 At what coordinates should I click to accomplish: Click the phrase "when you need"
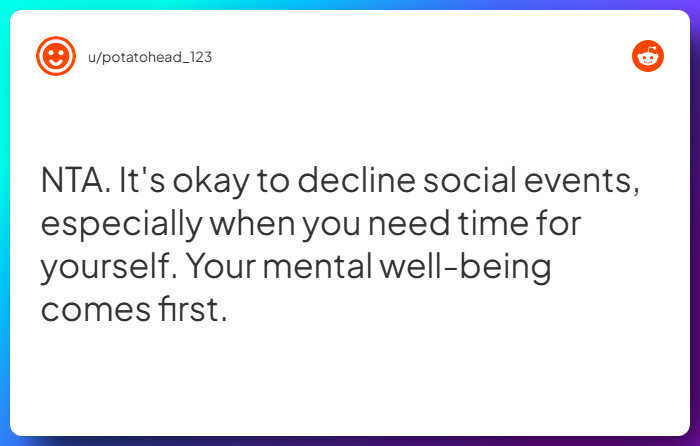(338, 225)
